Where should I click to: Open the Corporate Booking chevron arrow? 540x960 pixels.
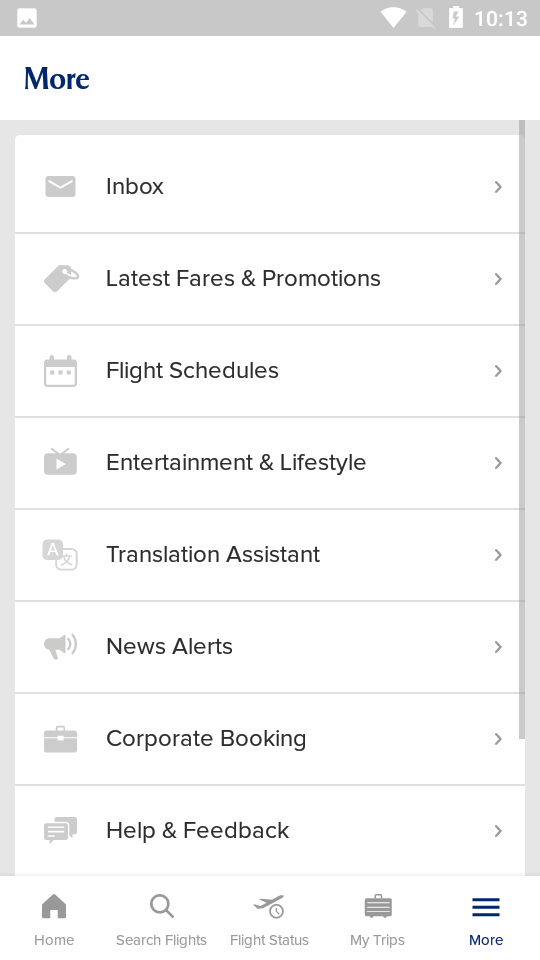[498, 739]
